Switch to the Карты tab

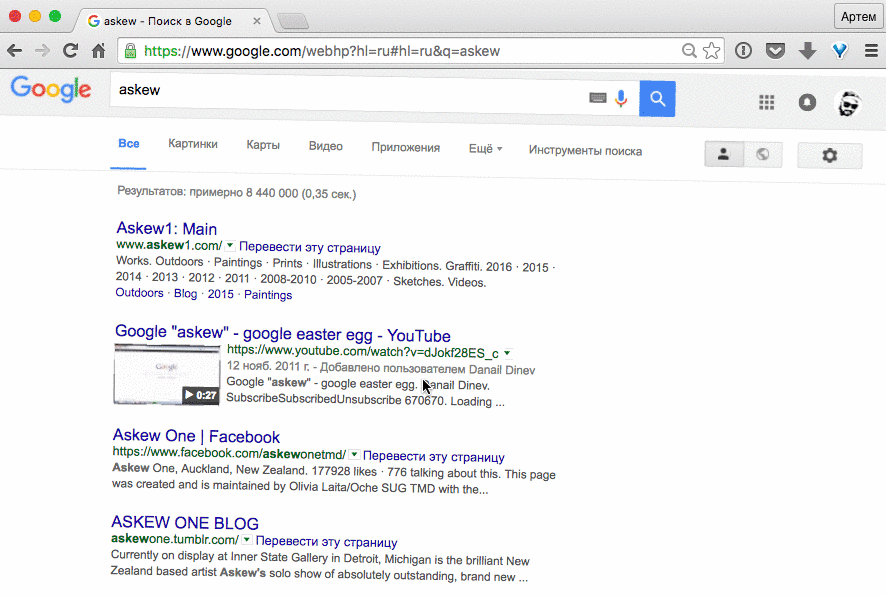coord(263,145)
